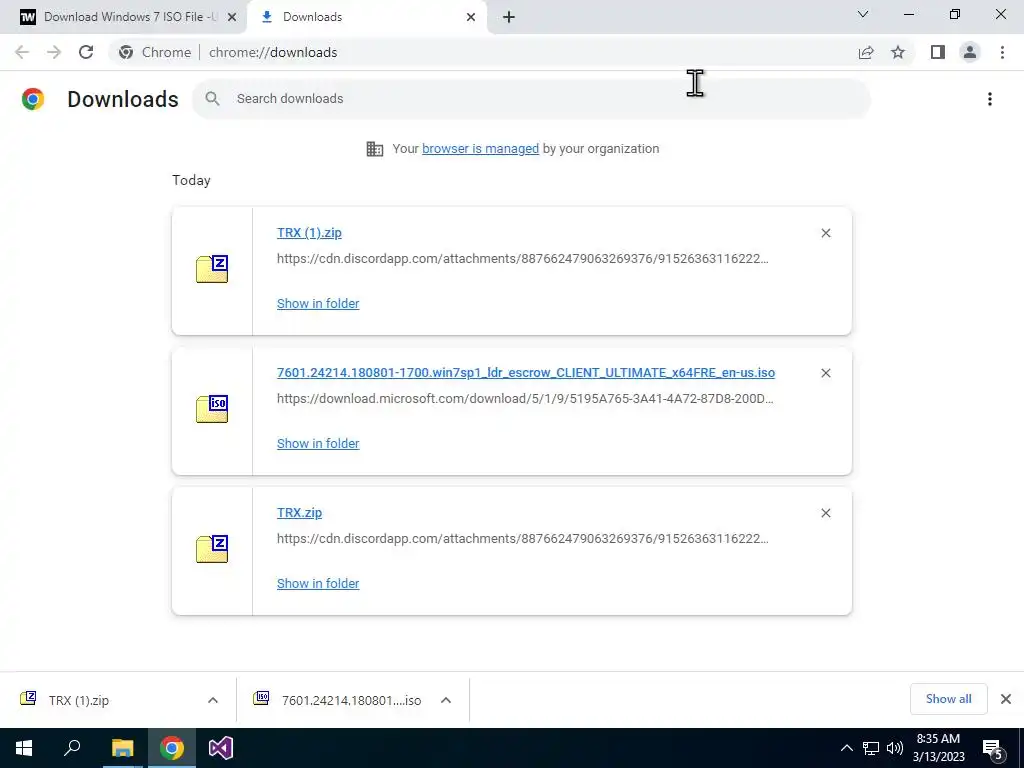1024x768 pixels.
Task: Click the Show all downloads button
Action: 948,699
